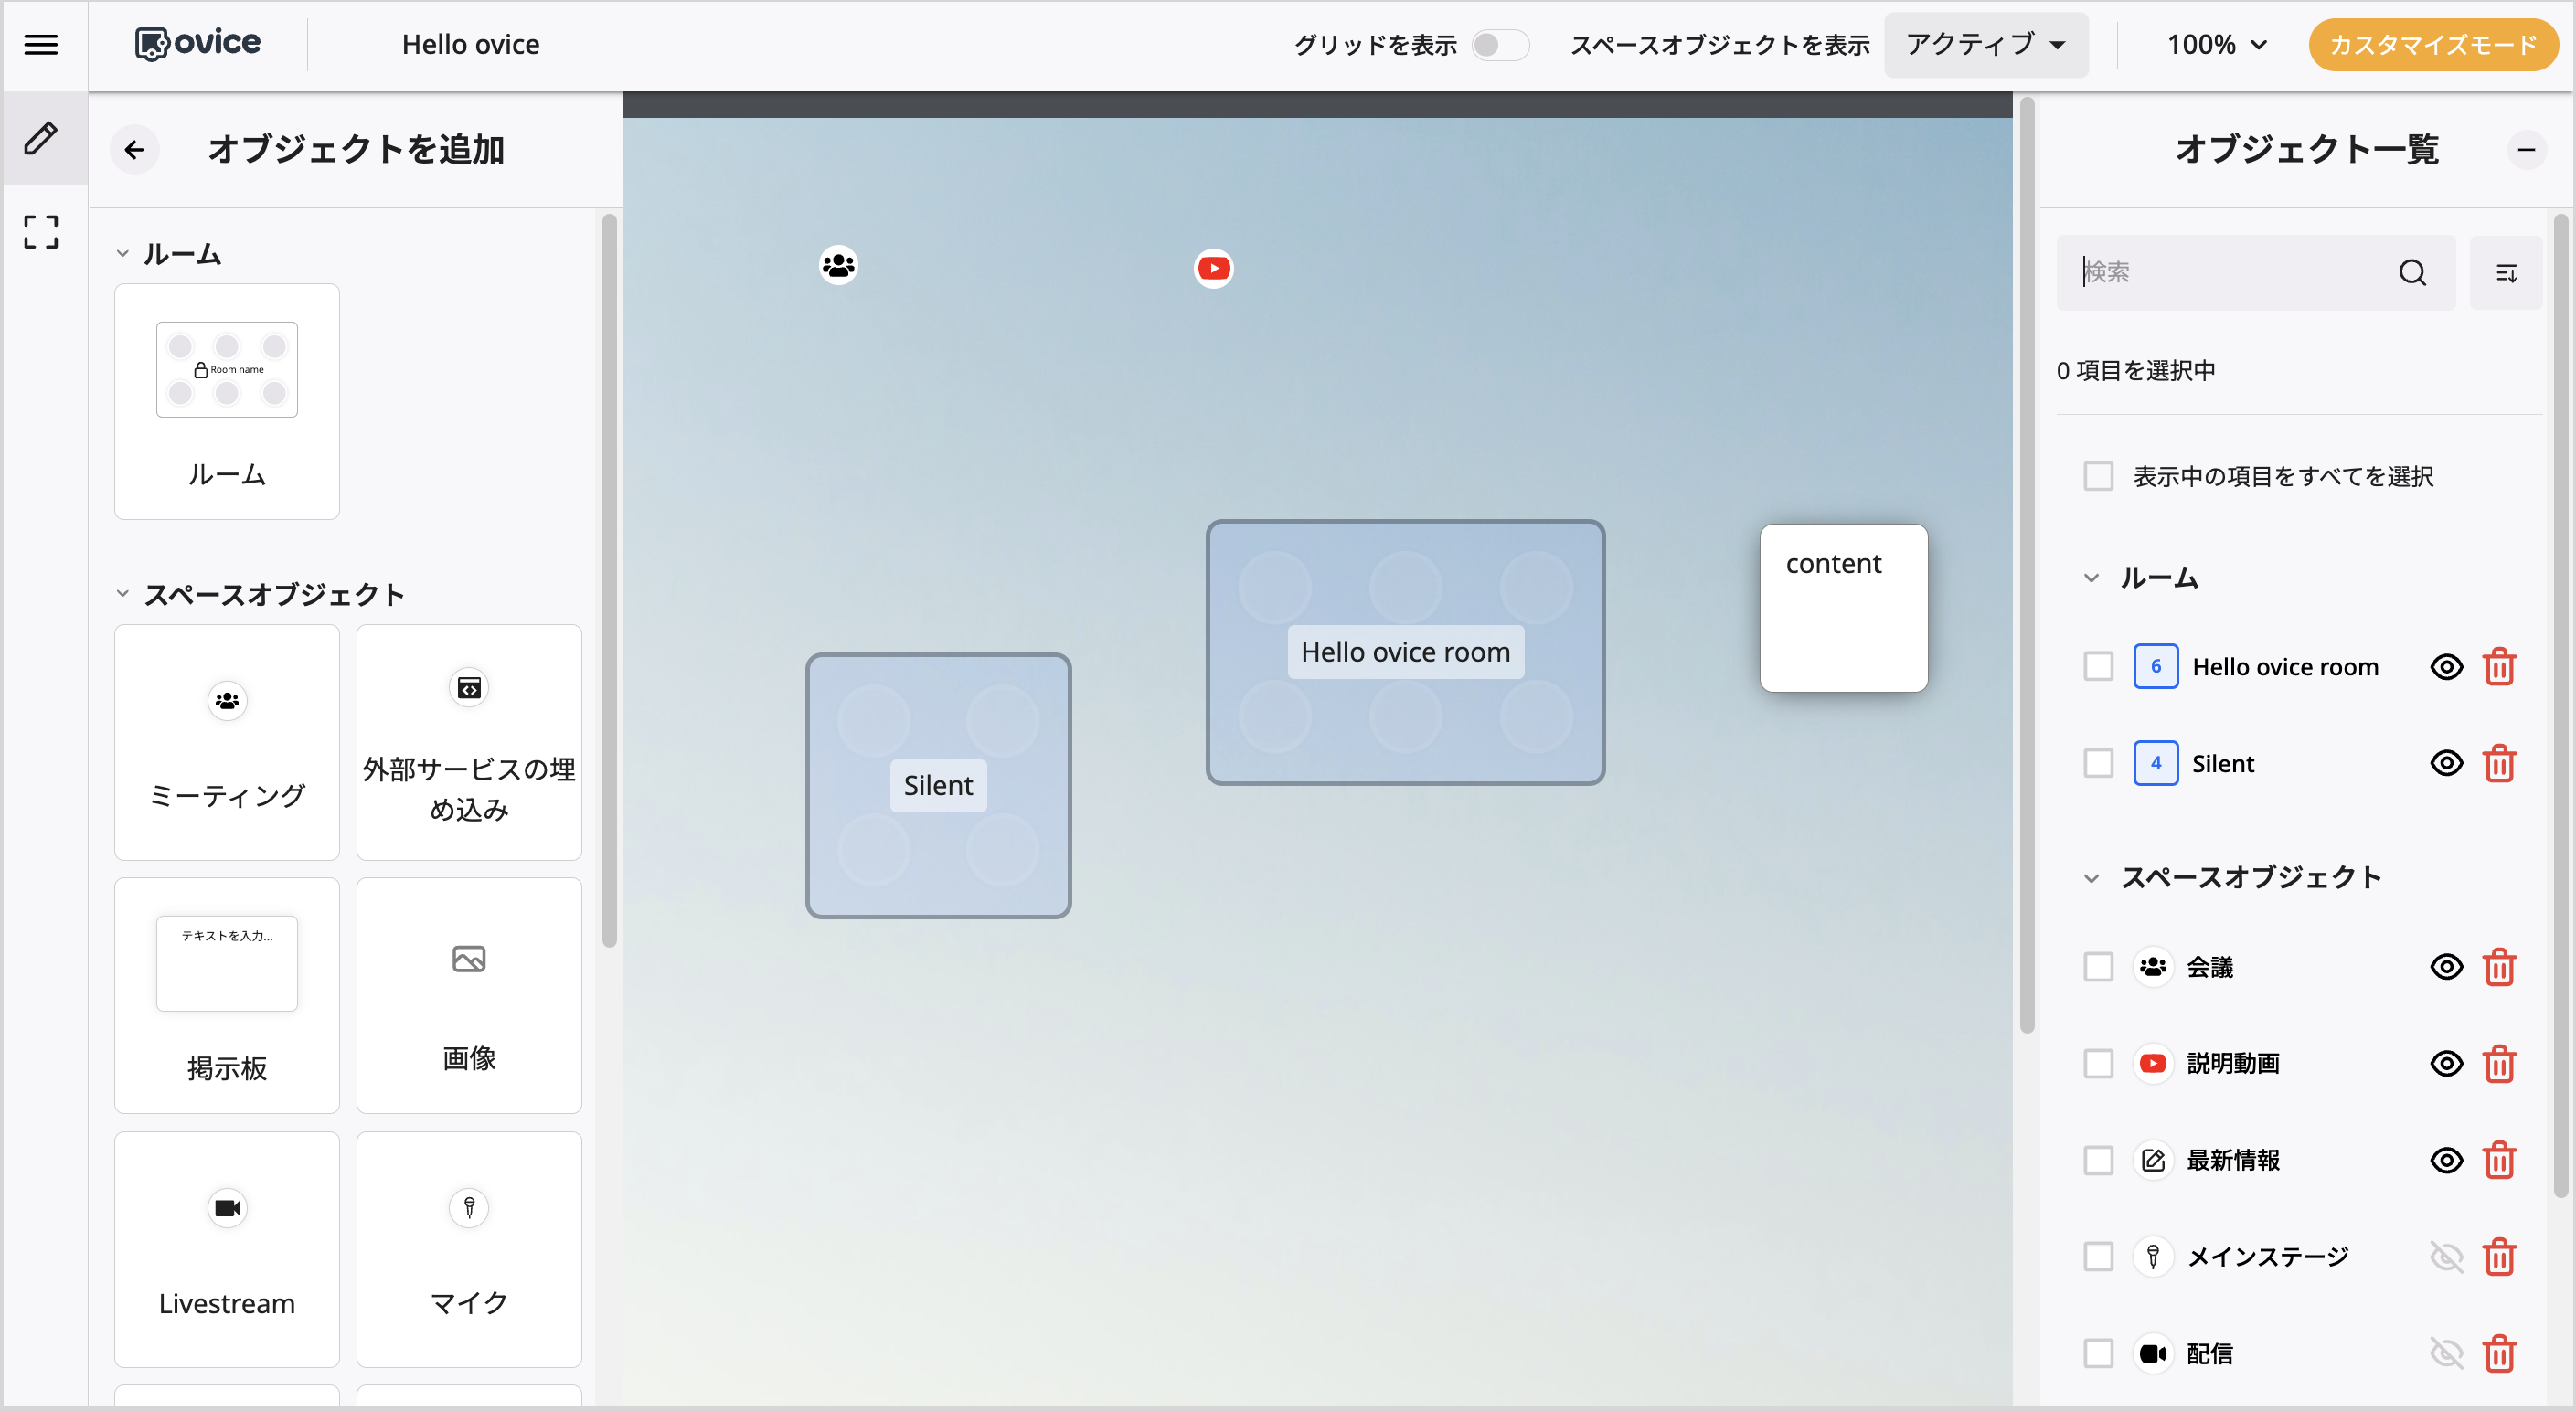Open the hamburger menu
Screen dimensions: 2576x1411
click(x=41, y=45)
